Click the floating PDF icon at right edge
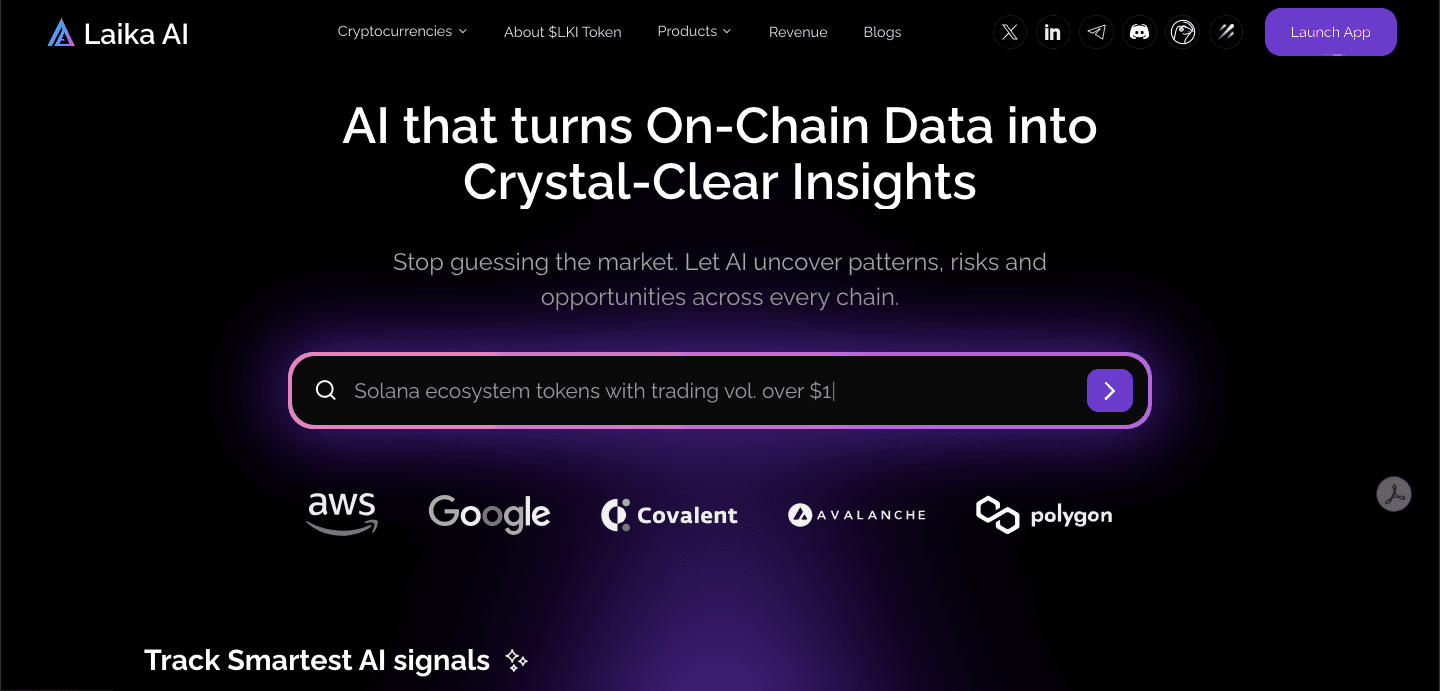This screenshot has width=1440, height=691. click(1394, 494)
